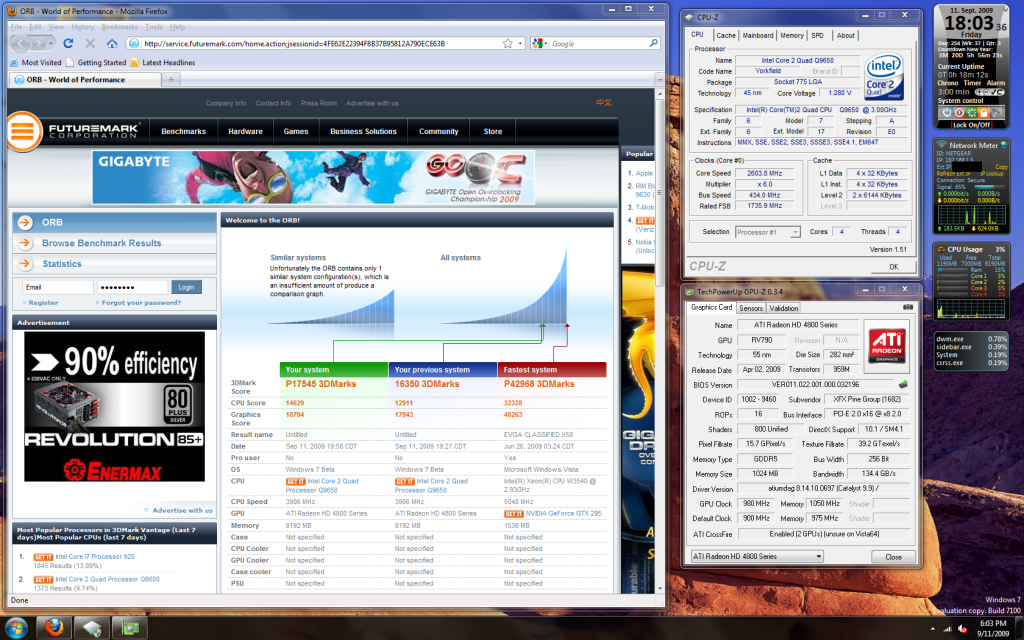Reload the page with Firefox's refresh icon
This screenshot has width=1024, height=640.
pos(68,43)
